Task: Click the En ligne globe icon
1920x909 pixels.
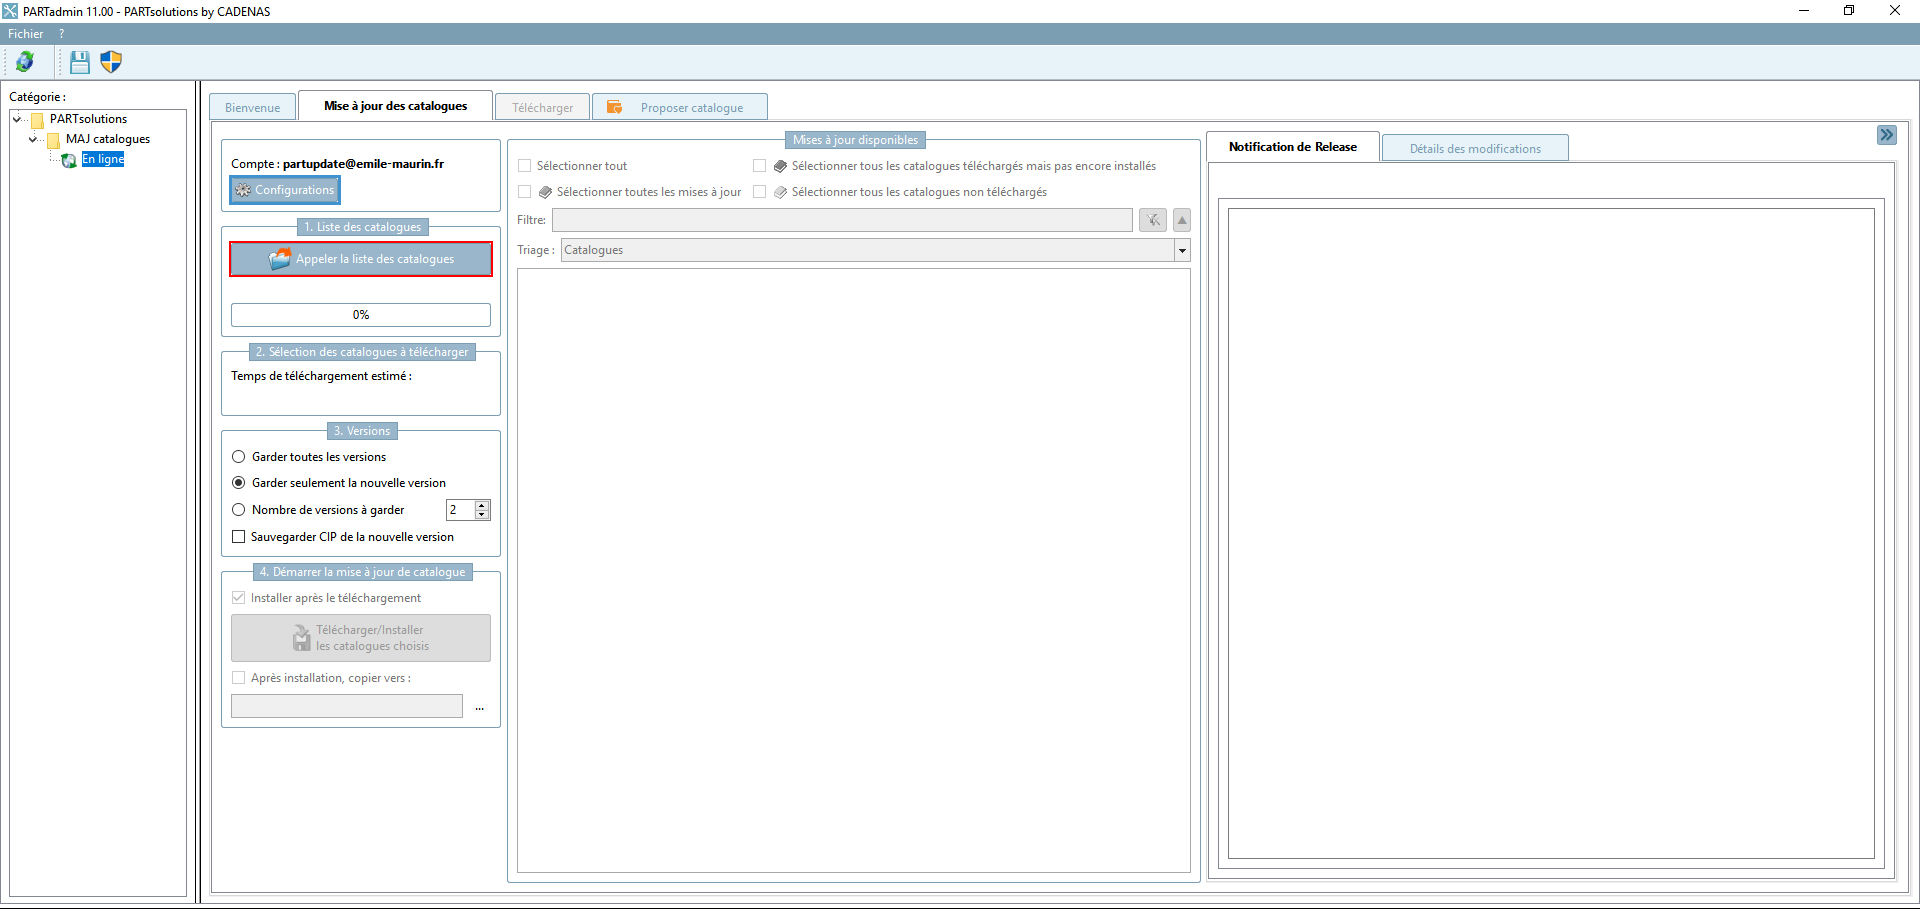Action: 69,160
